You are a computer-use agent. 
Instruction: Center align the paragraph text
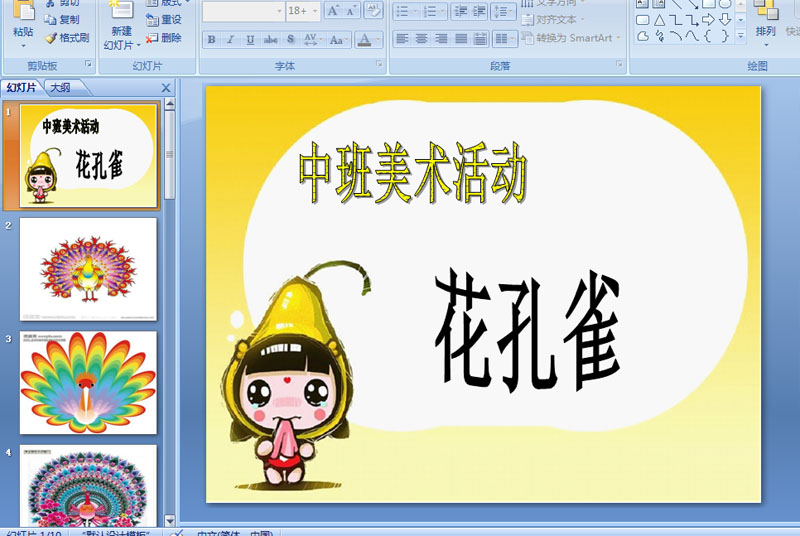coord(421,39)
